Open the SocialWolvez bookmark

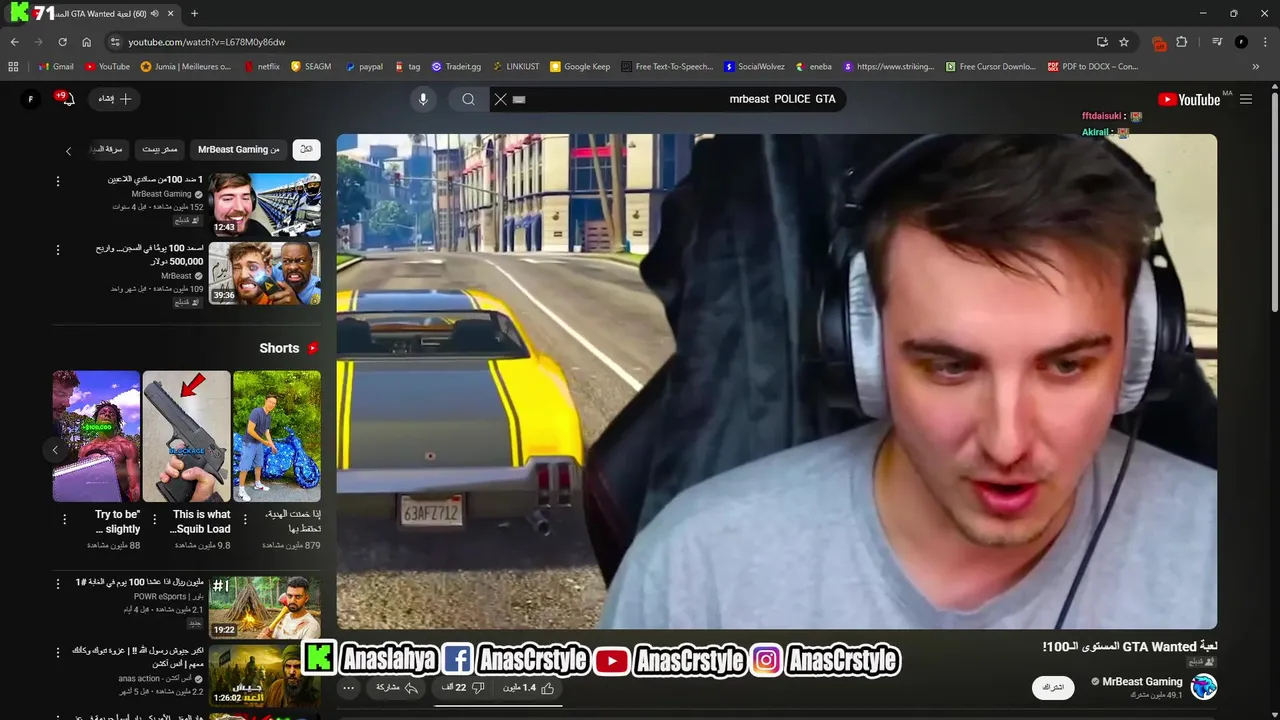click(x=754, y=67)
